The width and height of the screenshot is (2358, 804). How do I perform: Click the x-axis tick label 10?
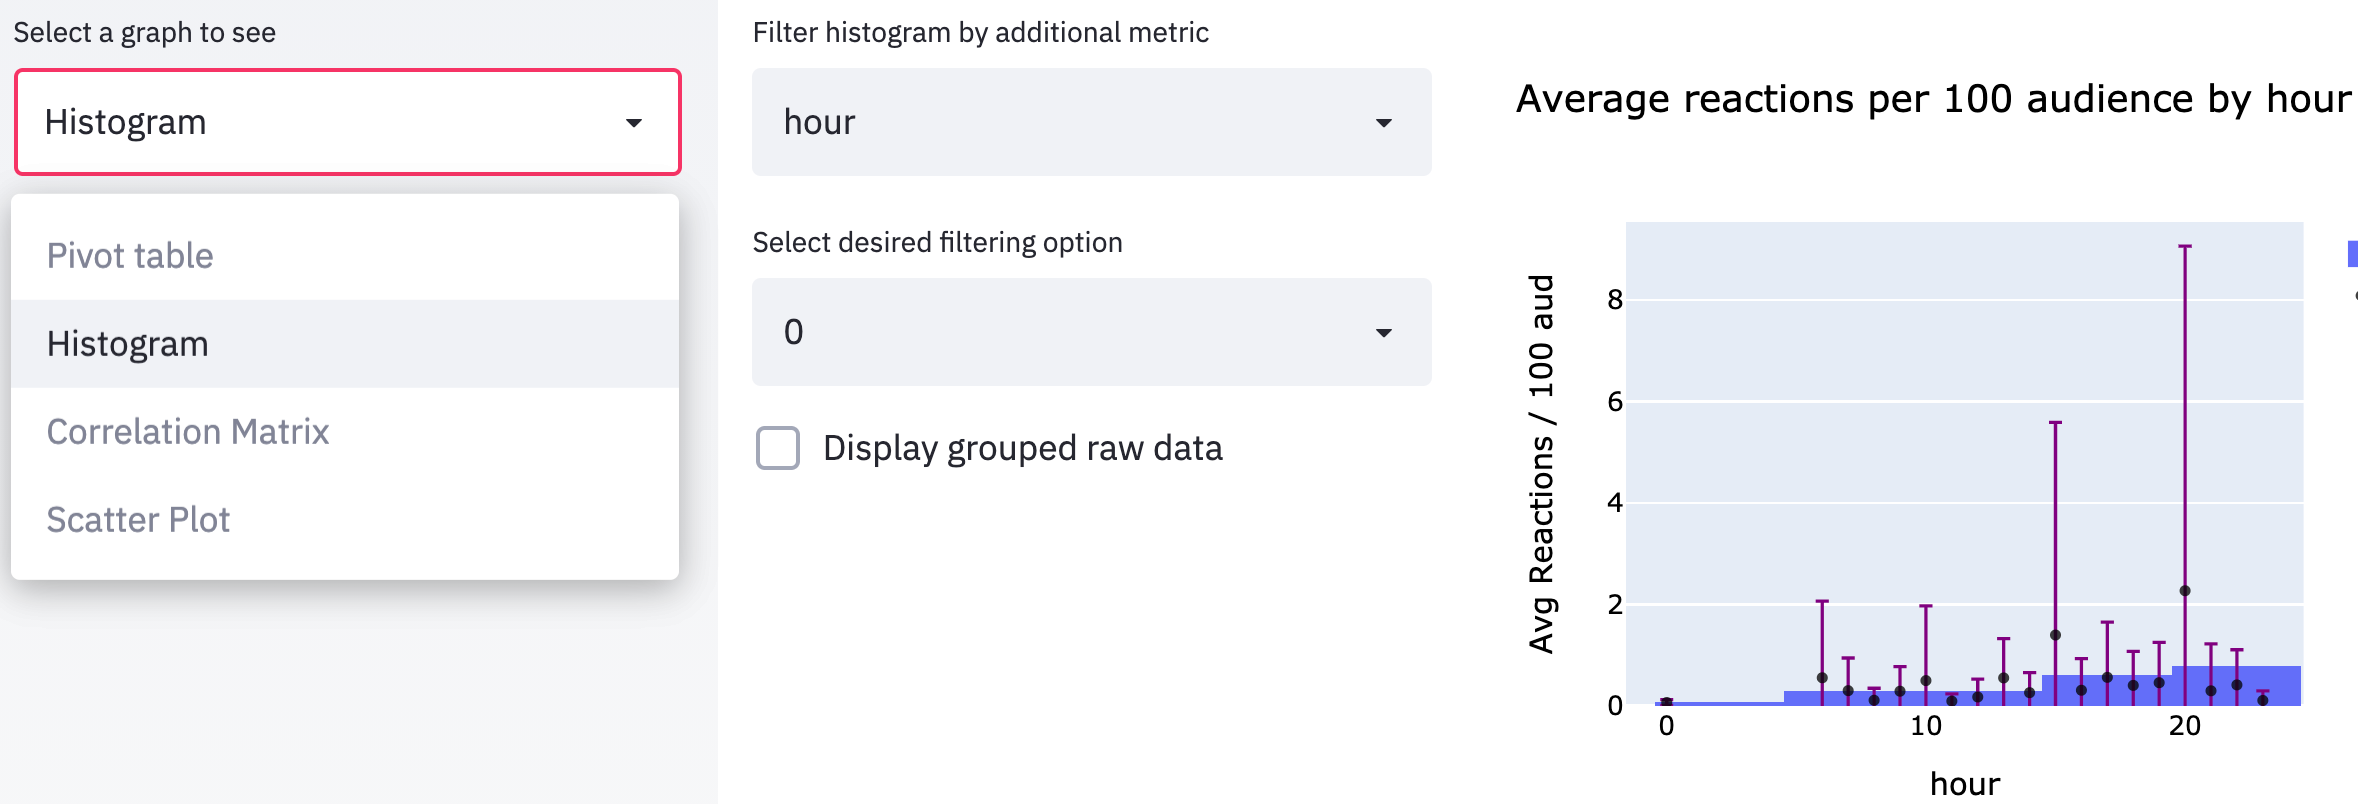tap(1926, 726)
